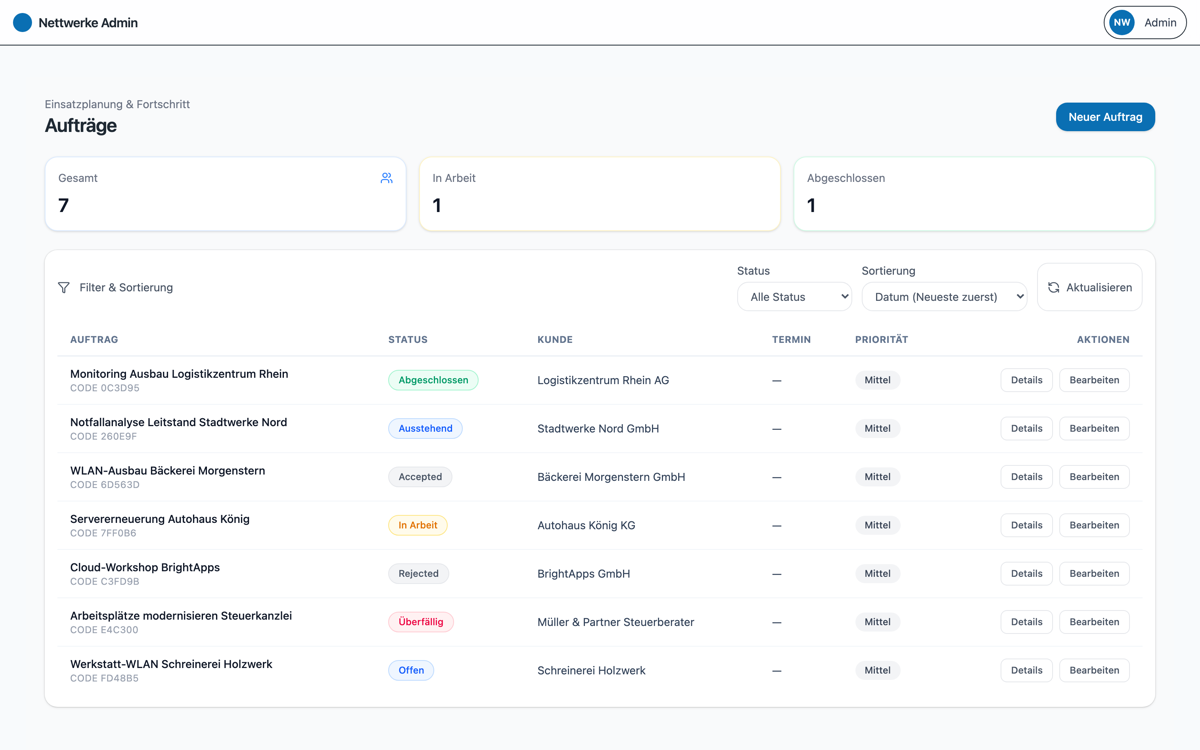Open Details for Werkstatt-WLAN Schreinerei Holzwerk
Viewport: 1200px width, 750px height.
pyautogui.click(x=1026, y=670)
